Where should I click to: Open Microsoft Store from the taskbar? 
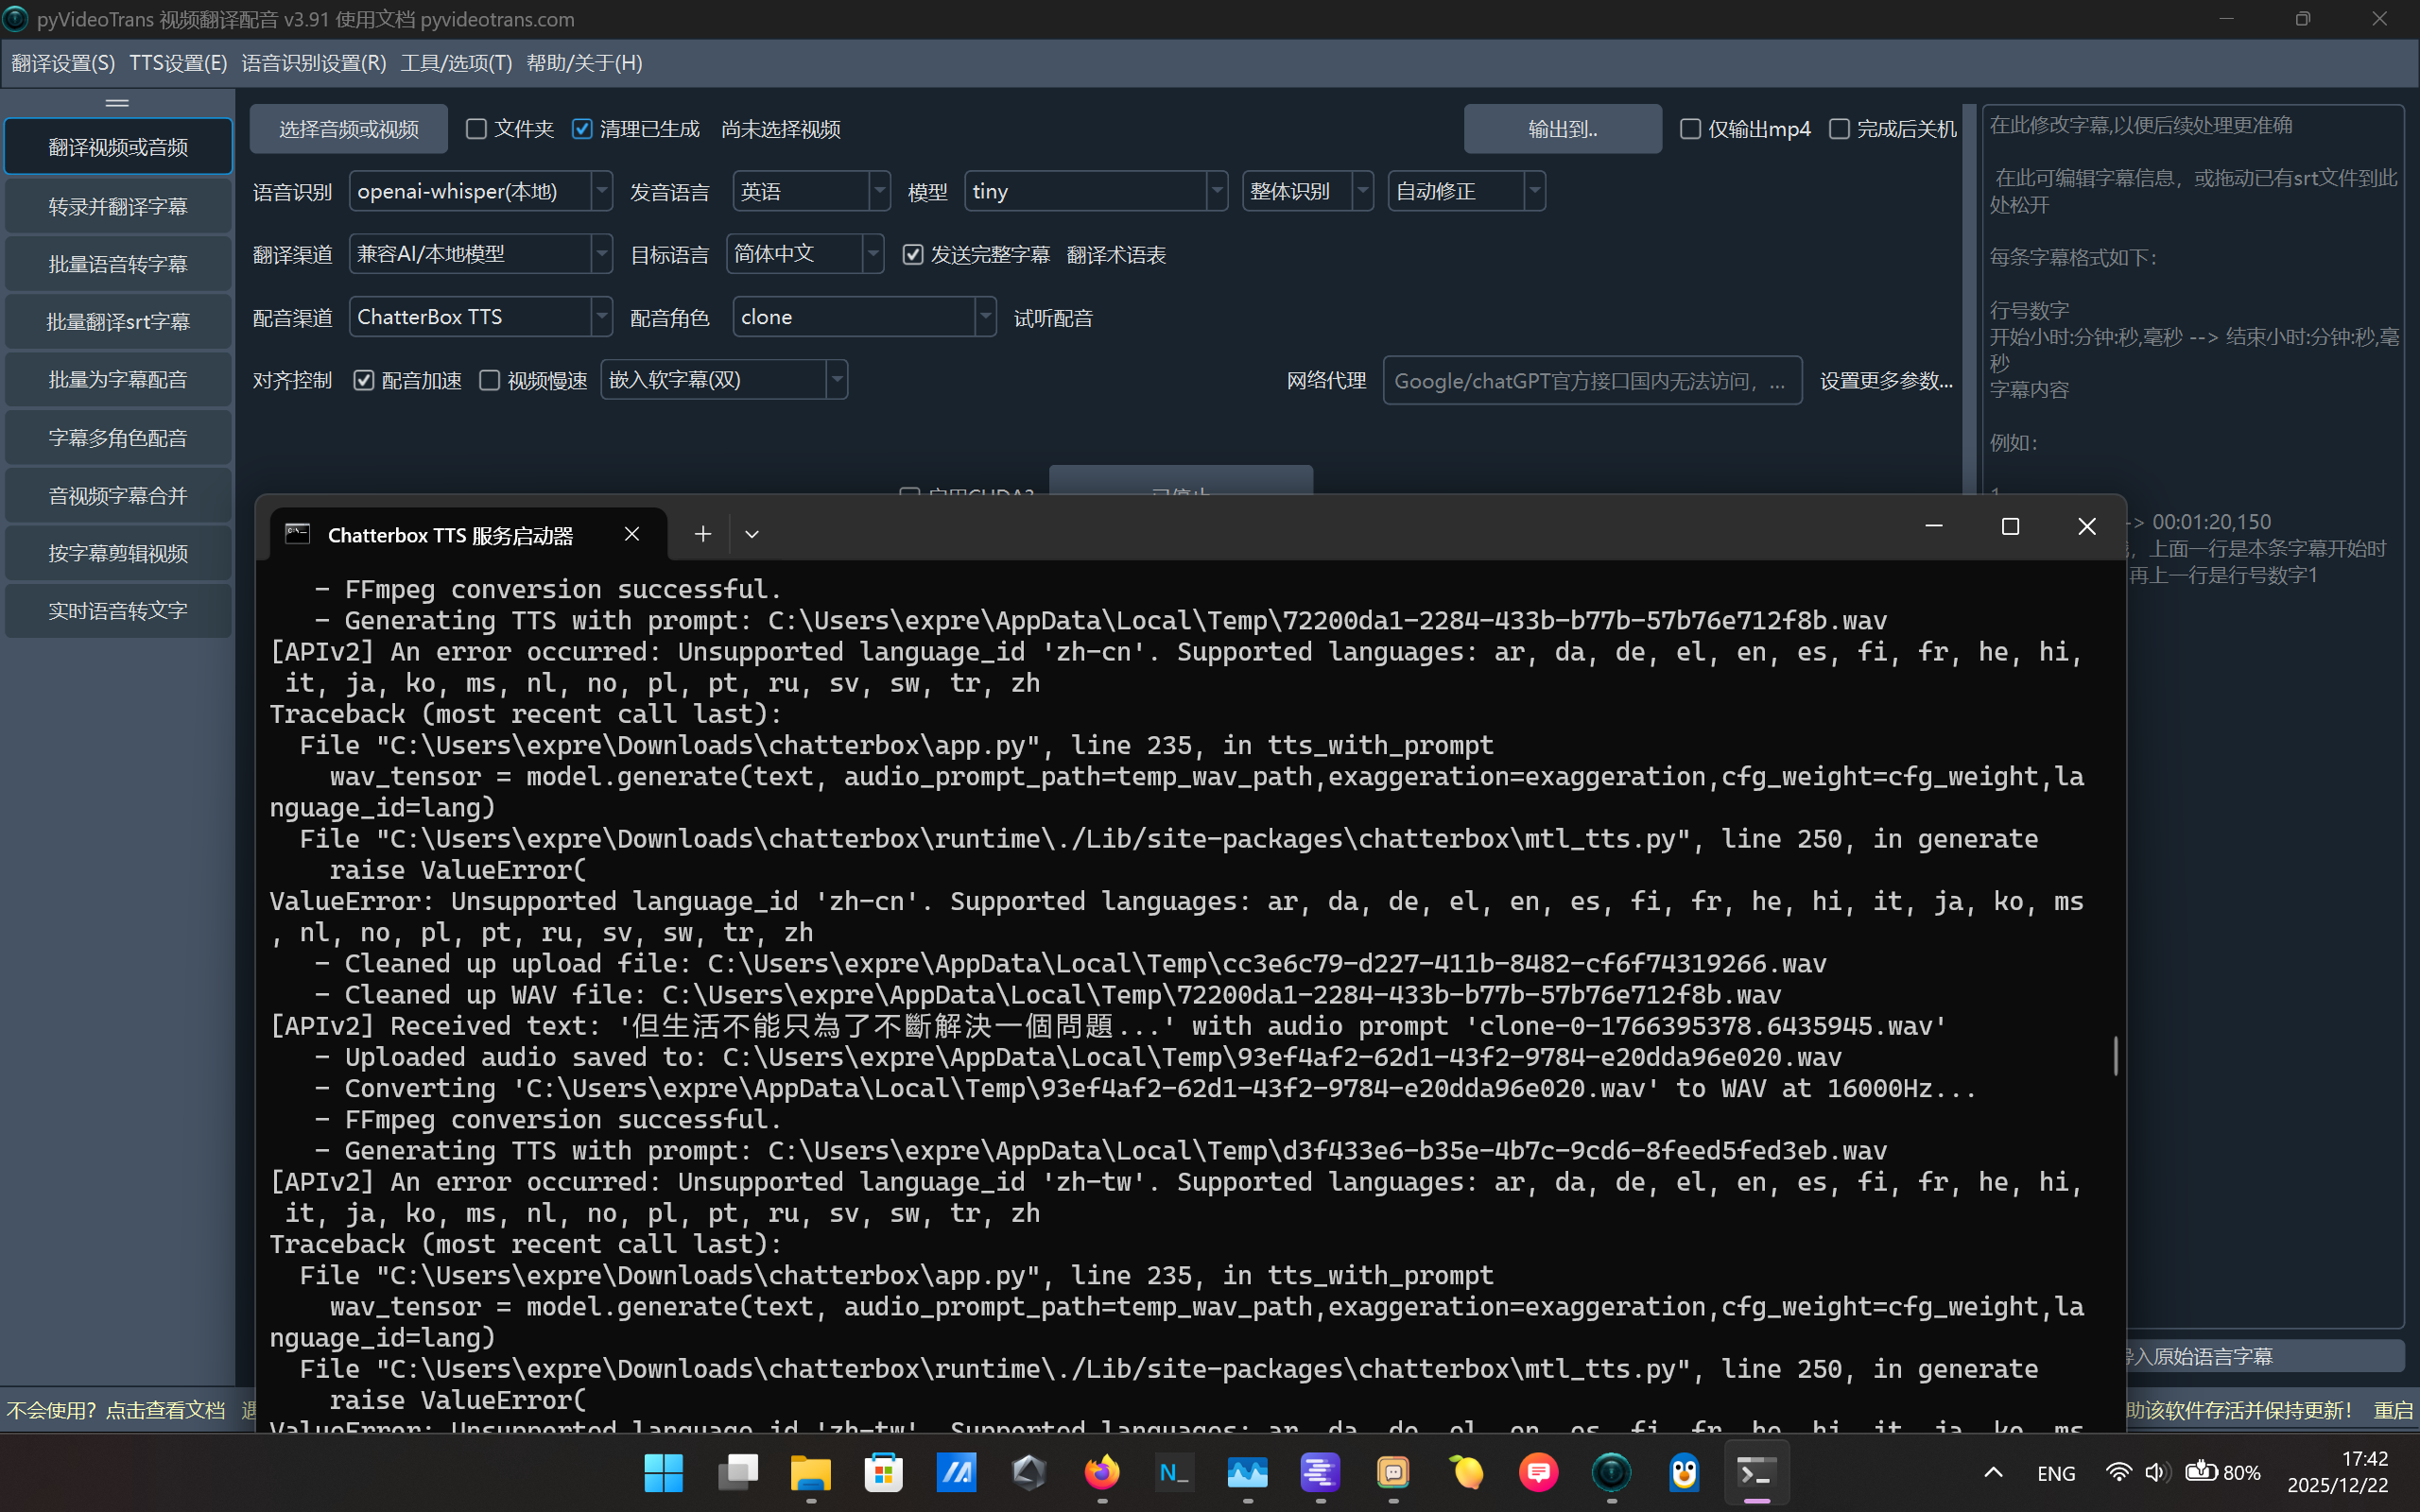point(883,1472)
